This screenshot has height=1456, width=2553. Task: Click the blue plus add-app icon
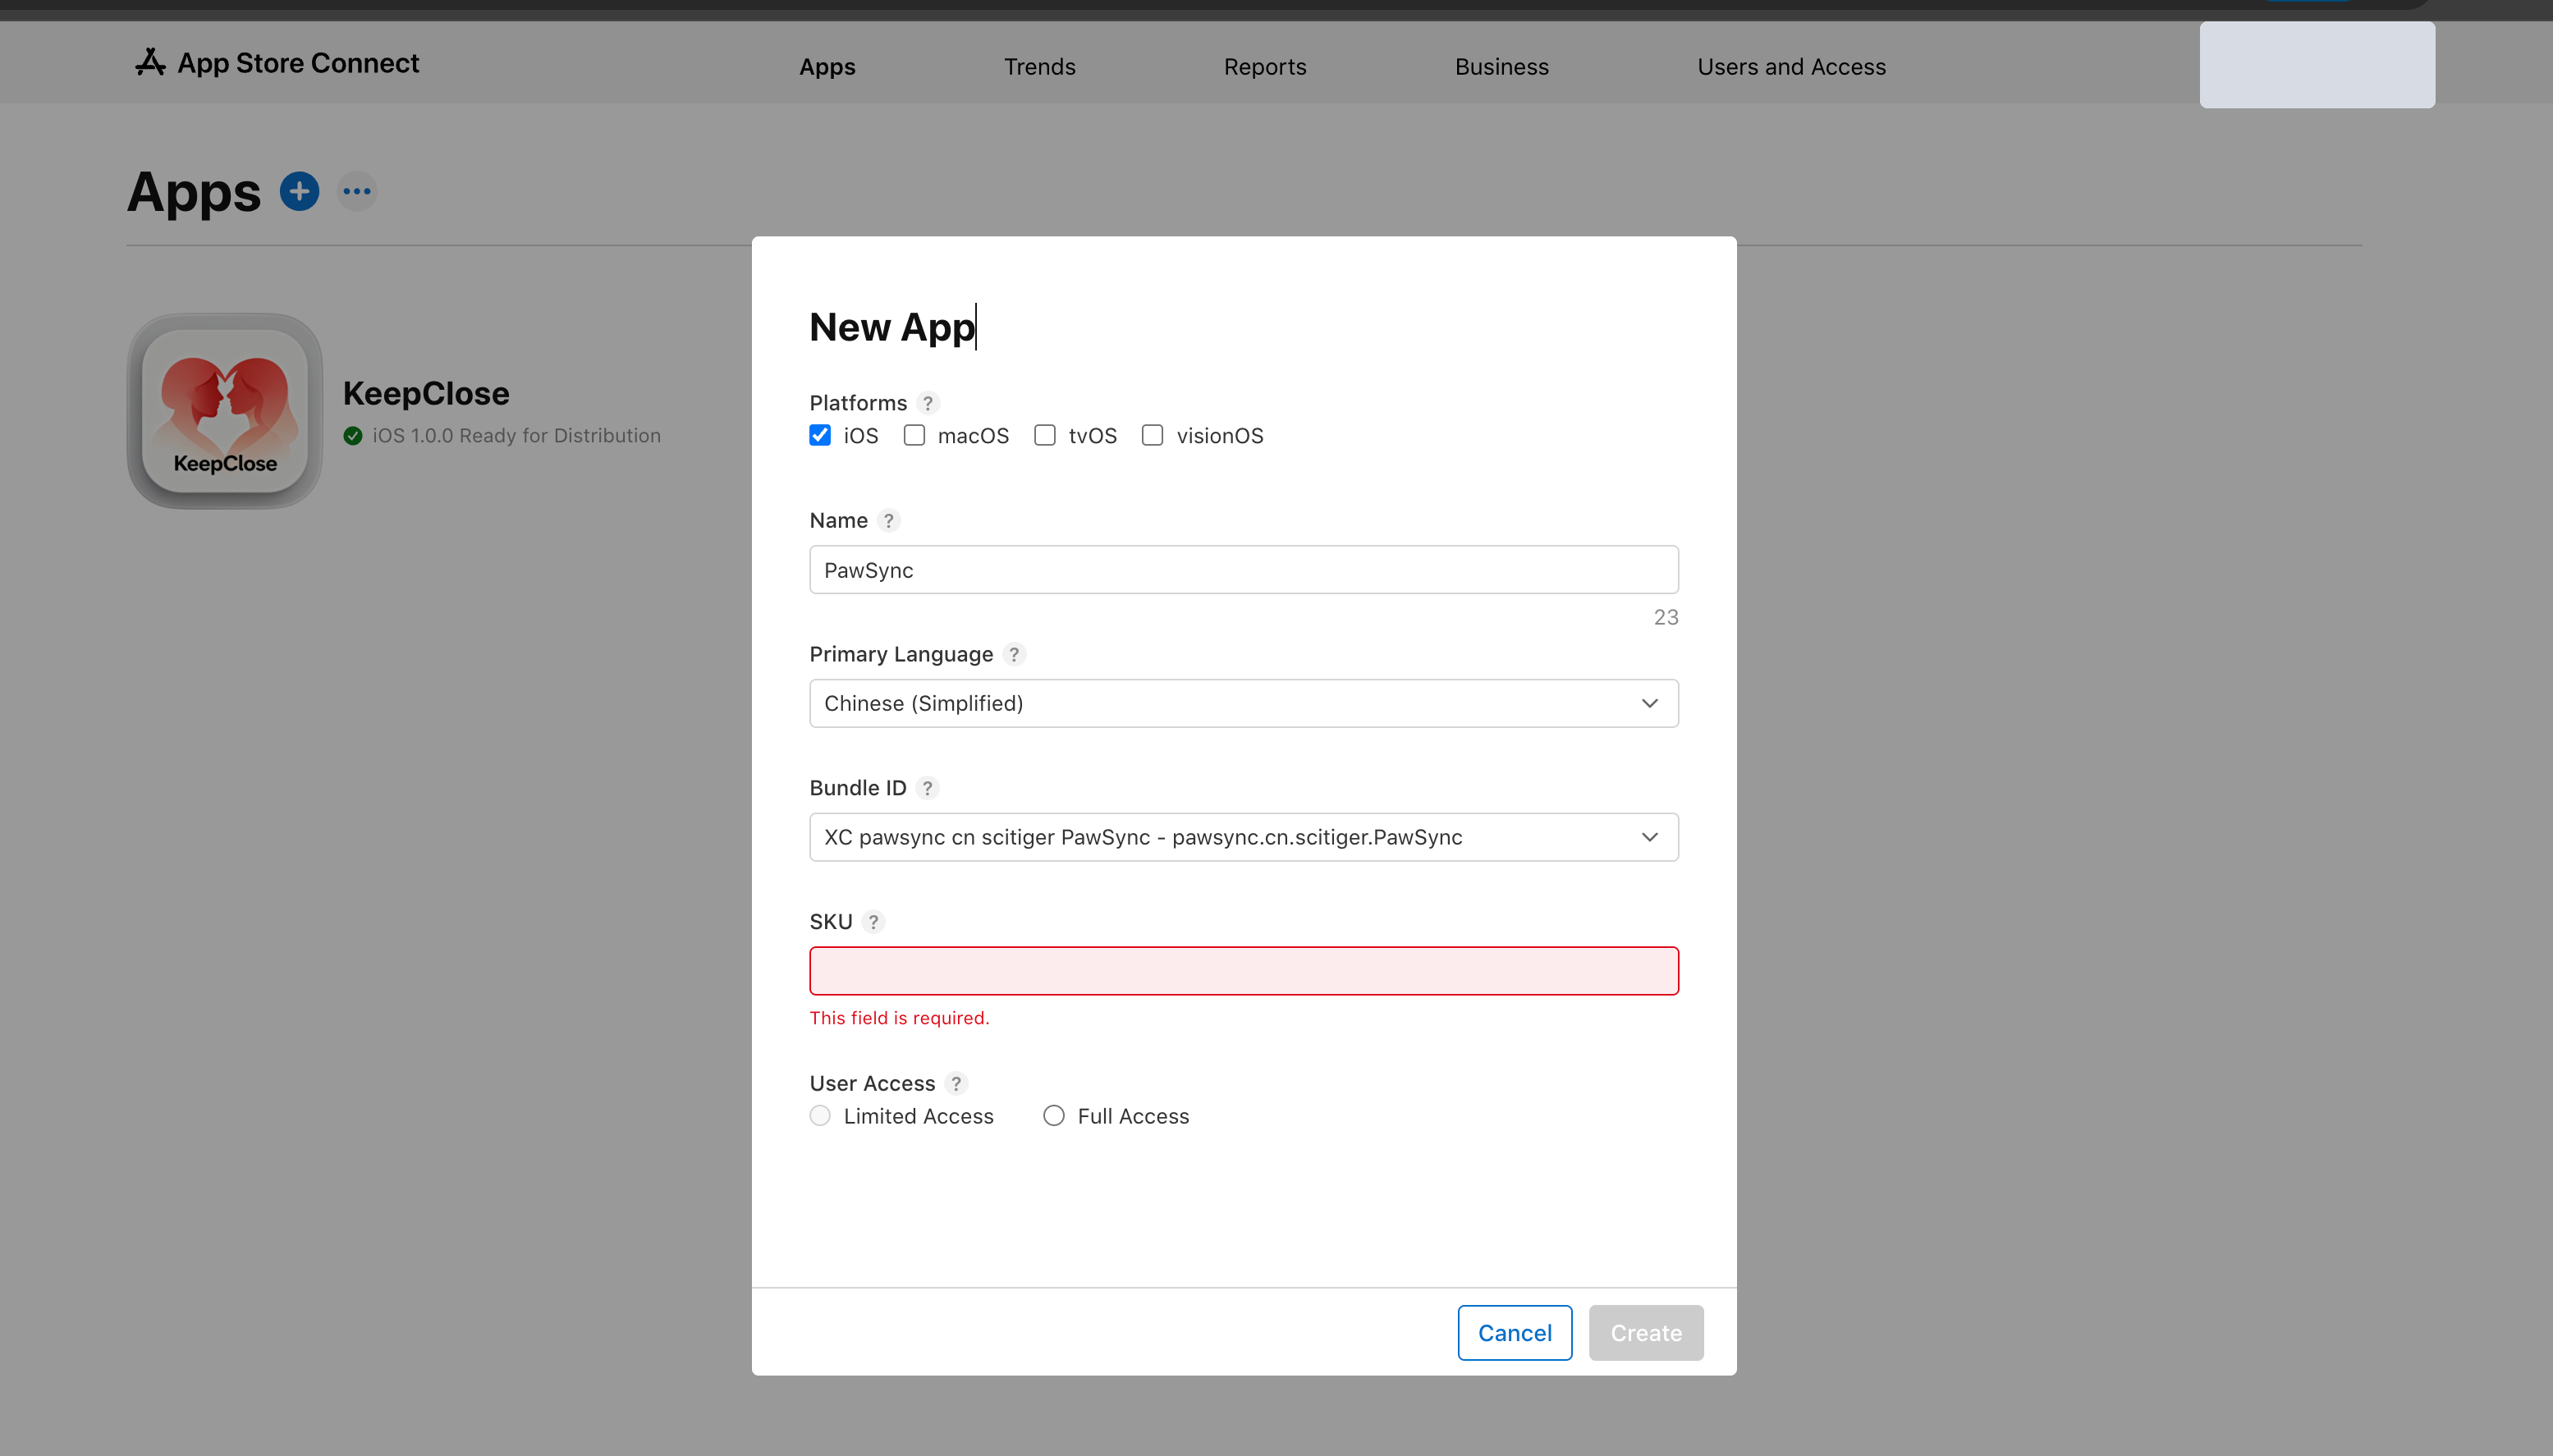click(x=299, y=191)
